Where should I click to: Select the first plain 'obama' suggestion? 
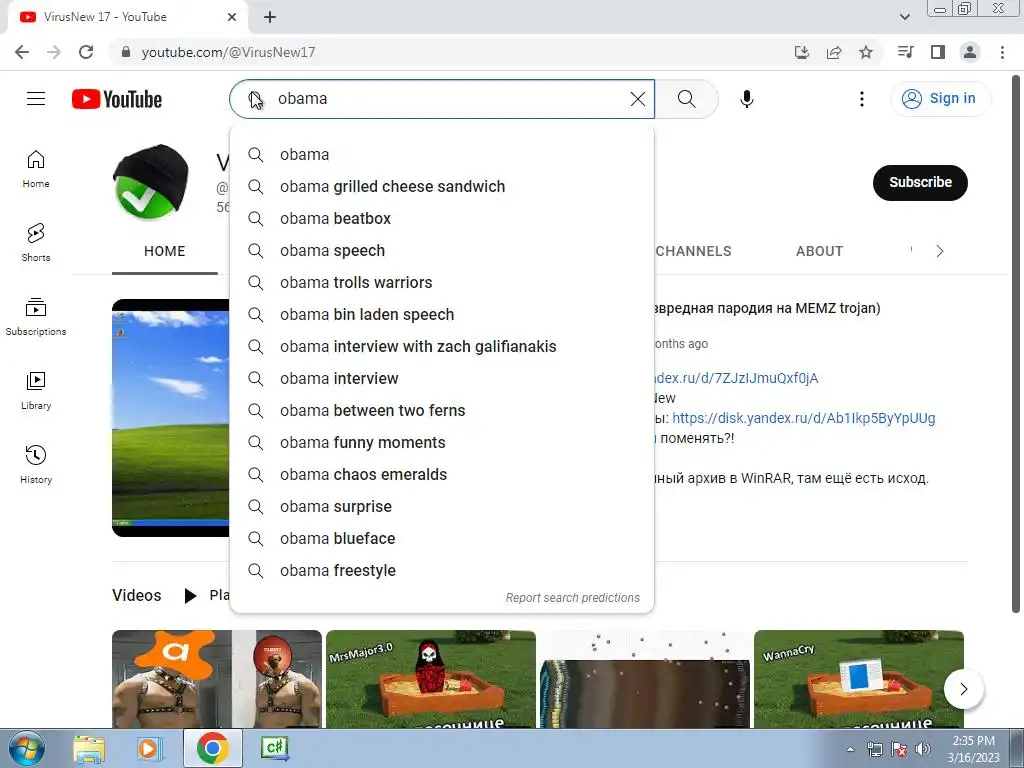pos(442,155)
